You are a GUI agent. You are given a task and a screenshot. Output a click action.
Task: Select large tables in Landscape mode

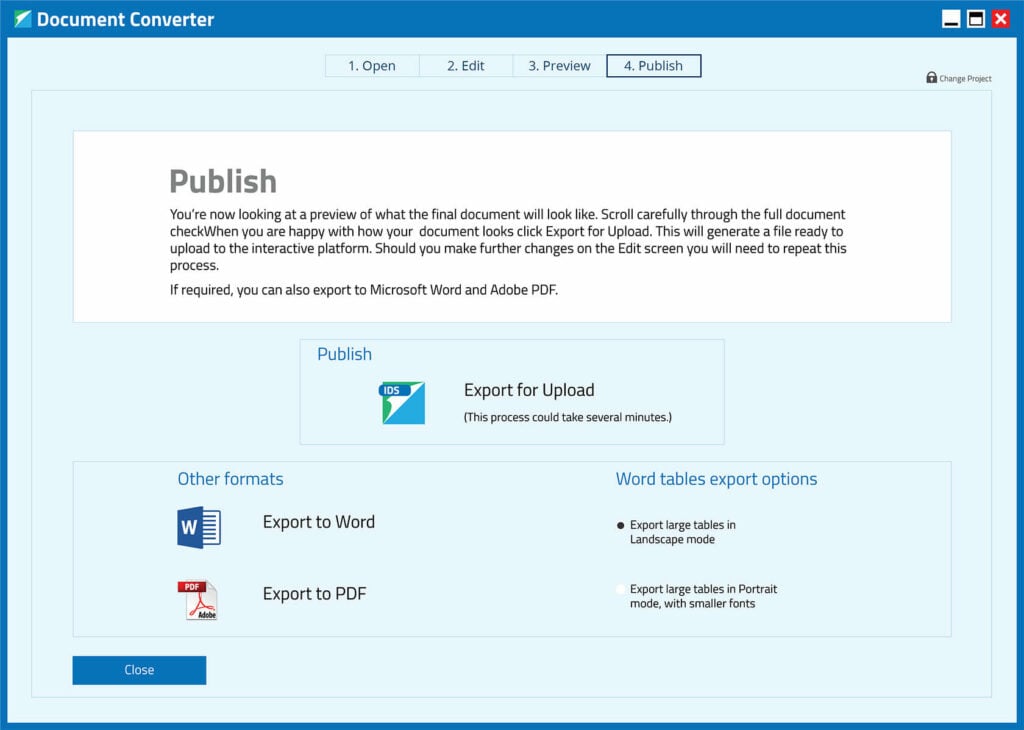[621, 524]
